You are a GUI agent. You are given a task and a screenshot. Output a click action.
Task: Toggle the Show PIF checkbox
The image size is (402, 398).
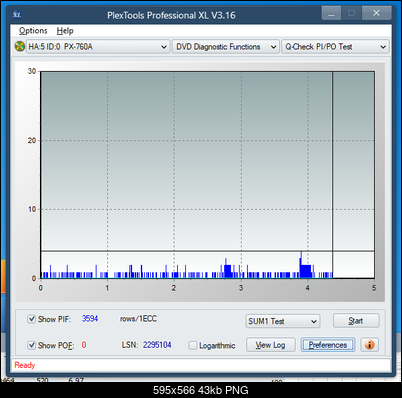pyautogui.click(x=31, y=319)
